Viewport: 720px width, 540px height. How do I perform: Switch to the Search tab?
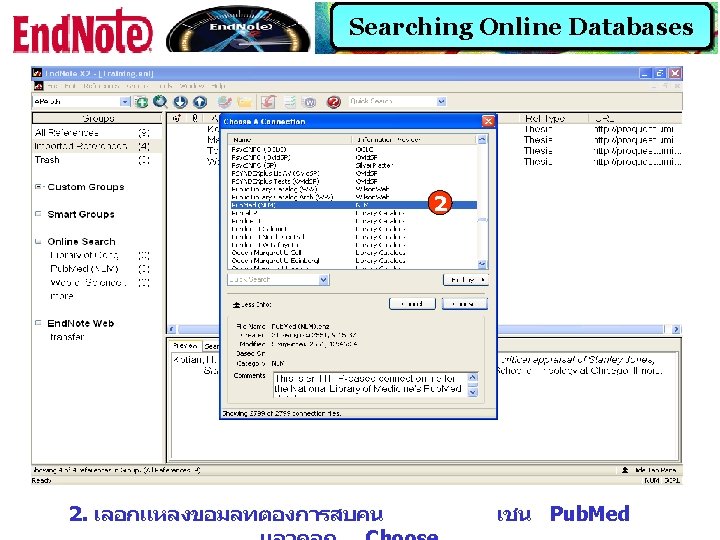point(212,346)
